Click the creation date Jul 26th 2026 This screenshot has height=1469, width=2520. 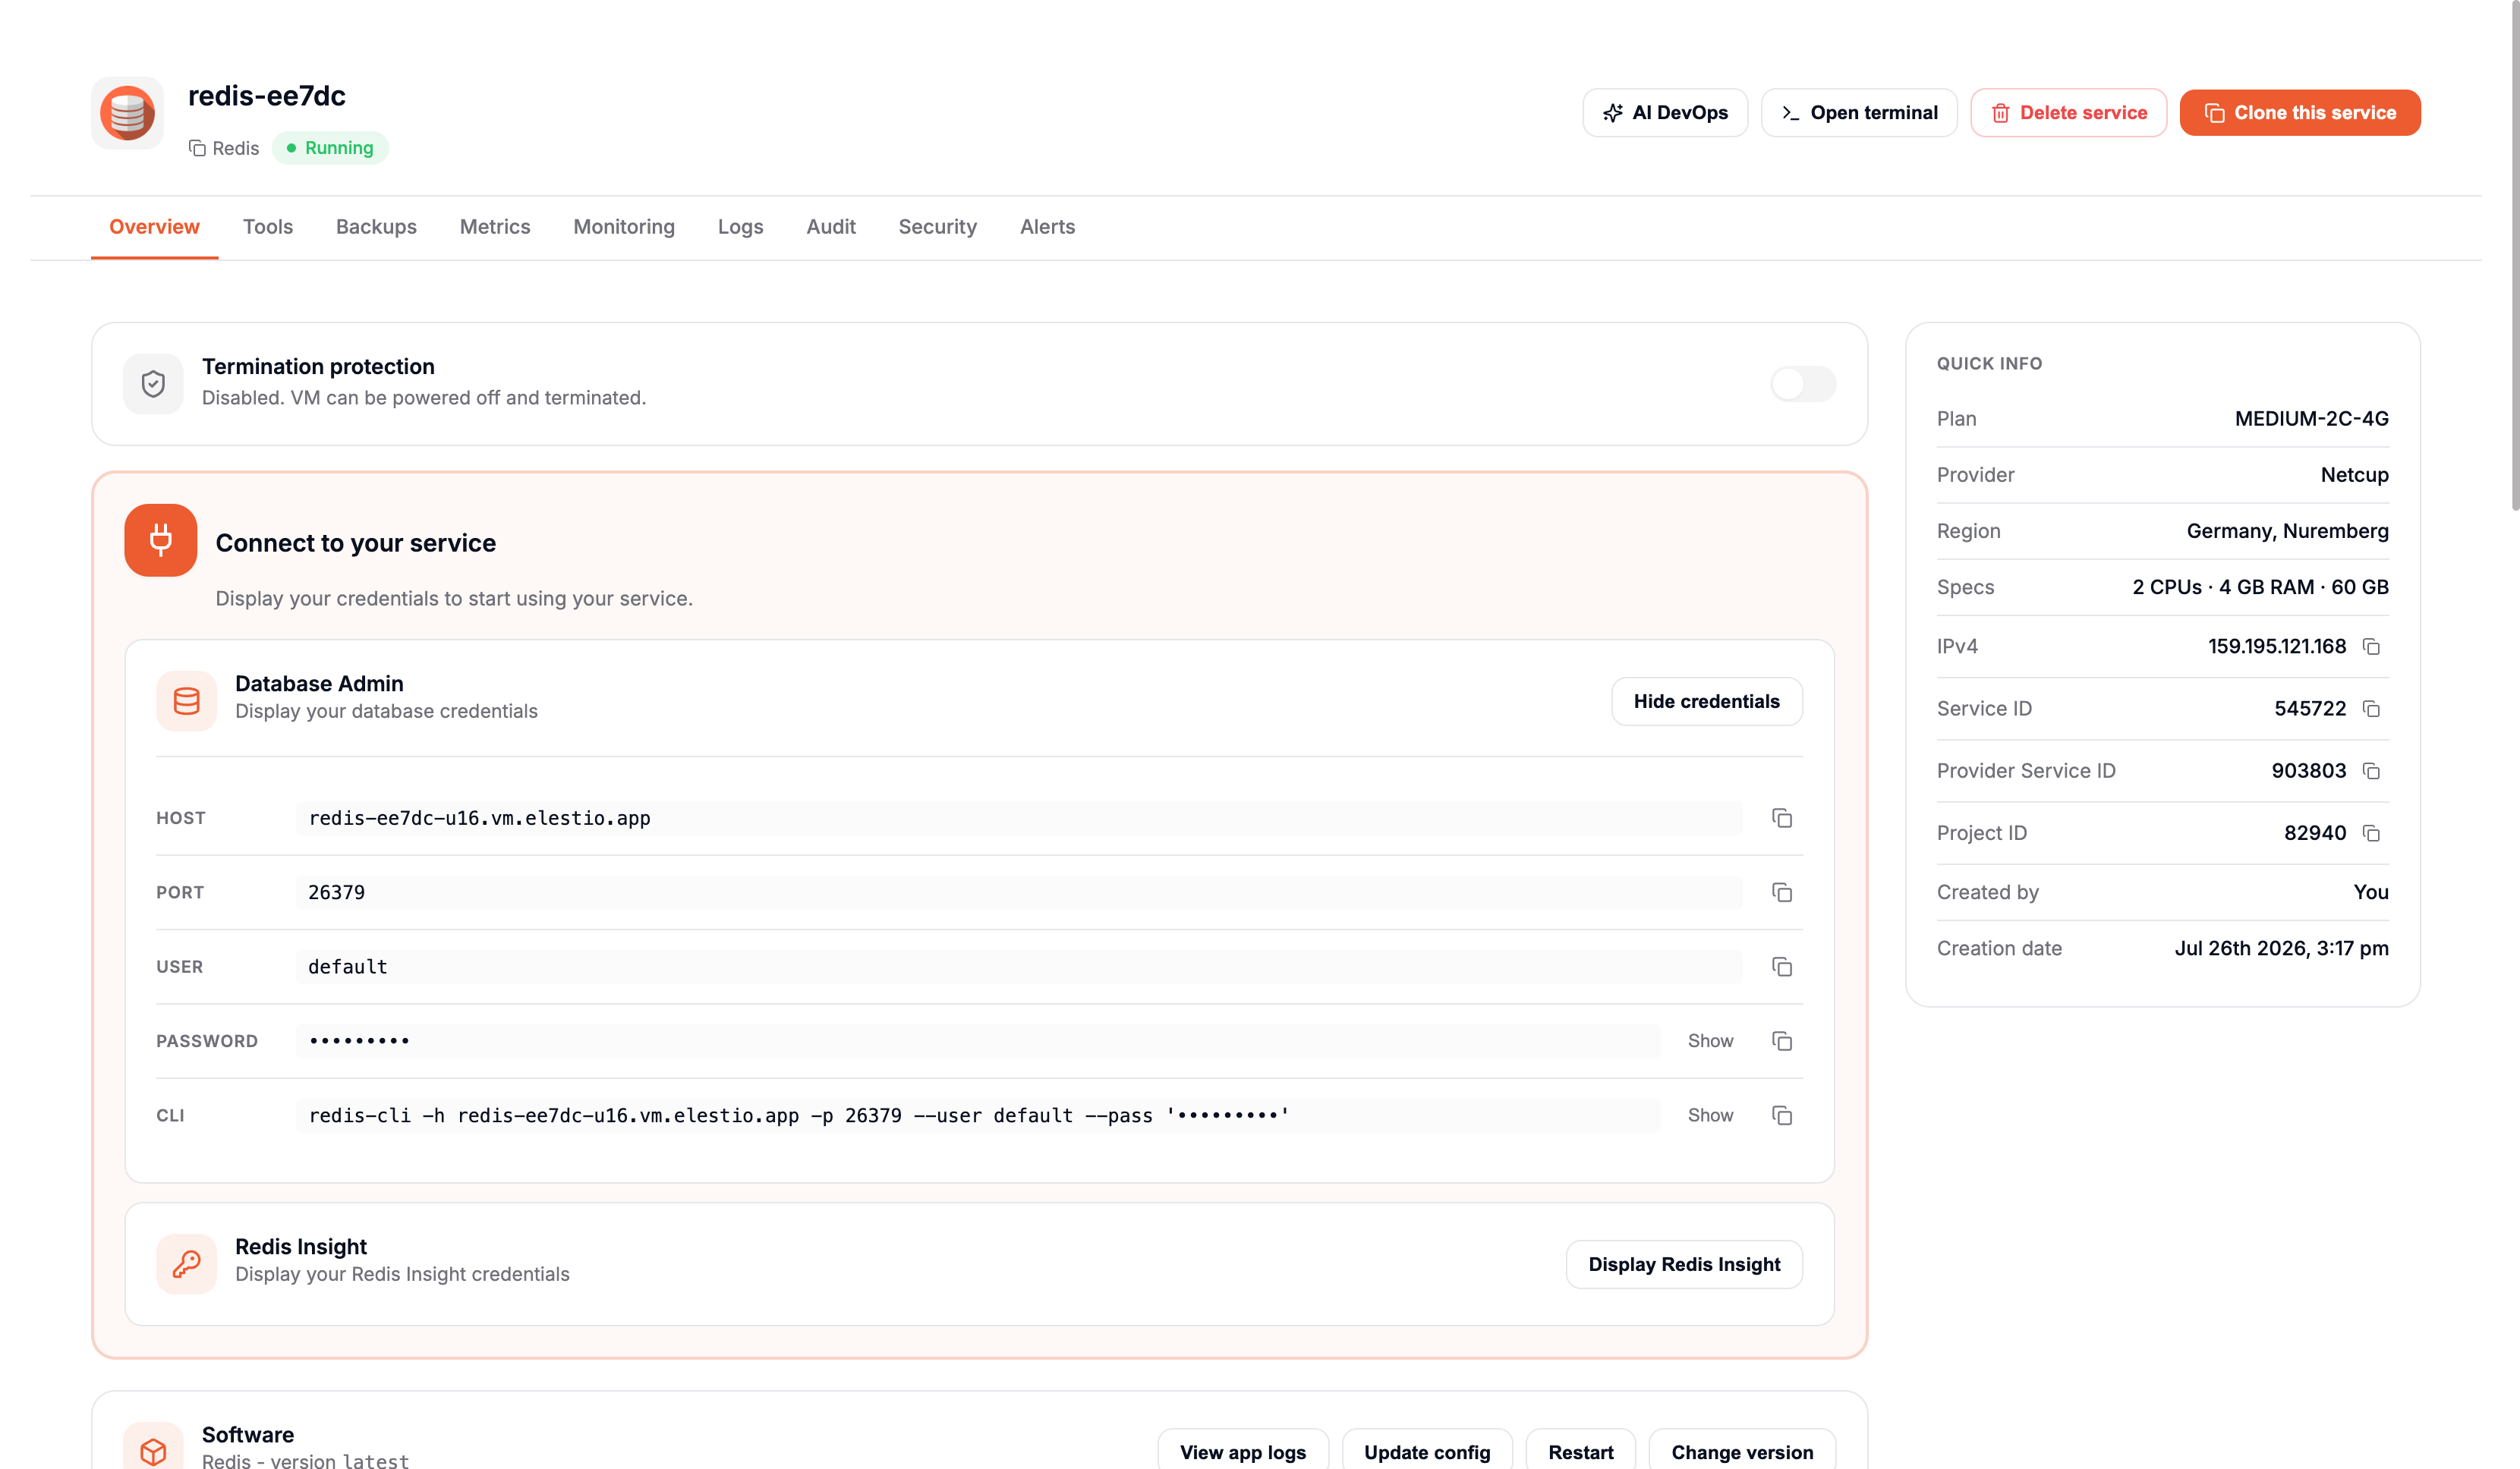(x=2281, y=948)
